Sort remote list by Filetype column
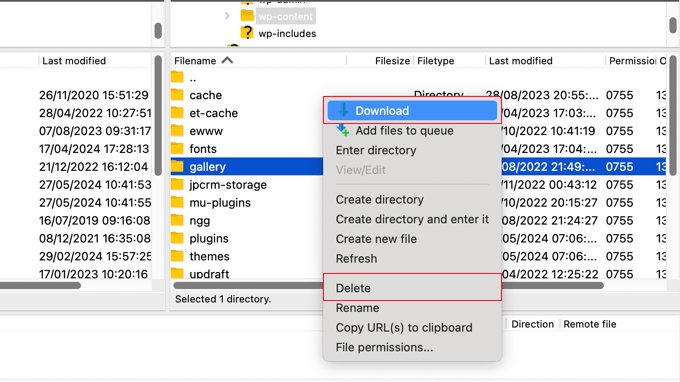This screenshot has height=382, width=680. pyautogui.click(x=435, y=61)
